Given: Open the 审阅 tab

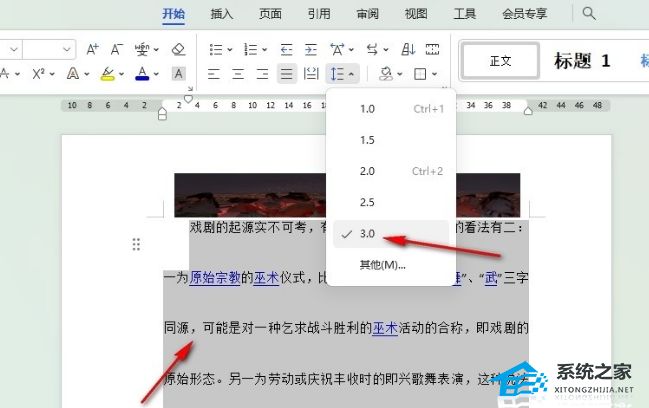Looking at the screenshot, I should click(x=368, y=14).
